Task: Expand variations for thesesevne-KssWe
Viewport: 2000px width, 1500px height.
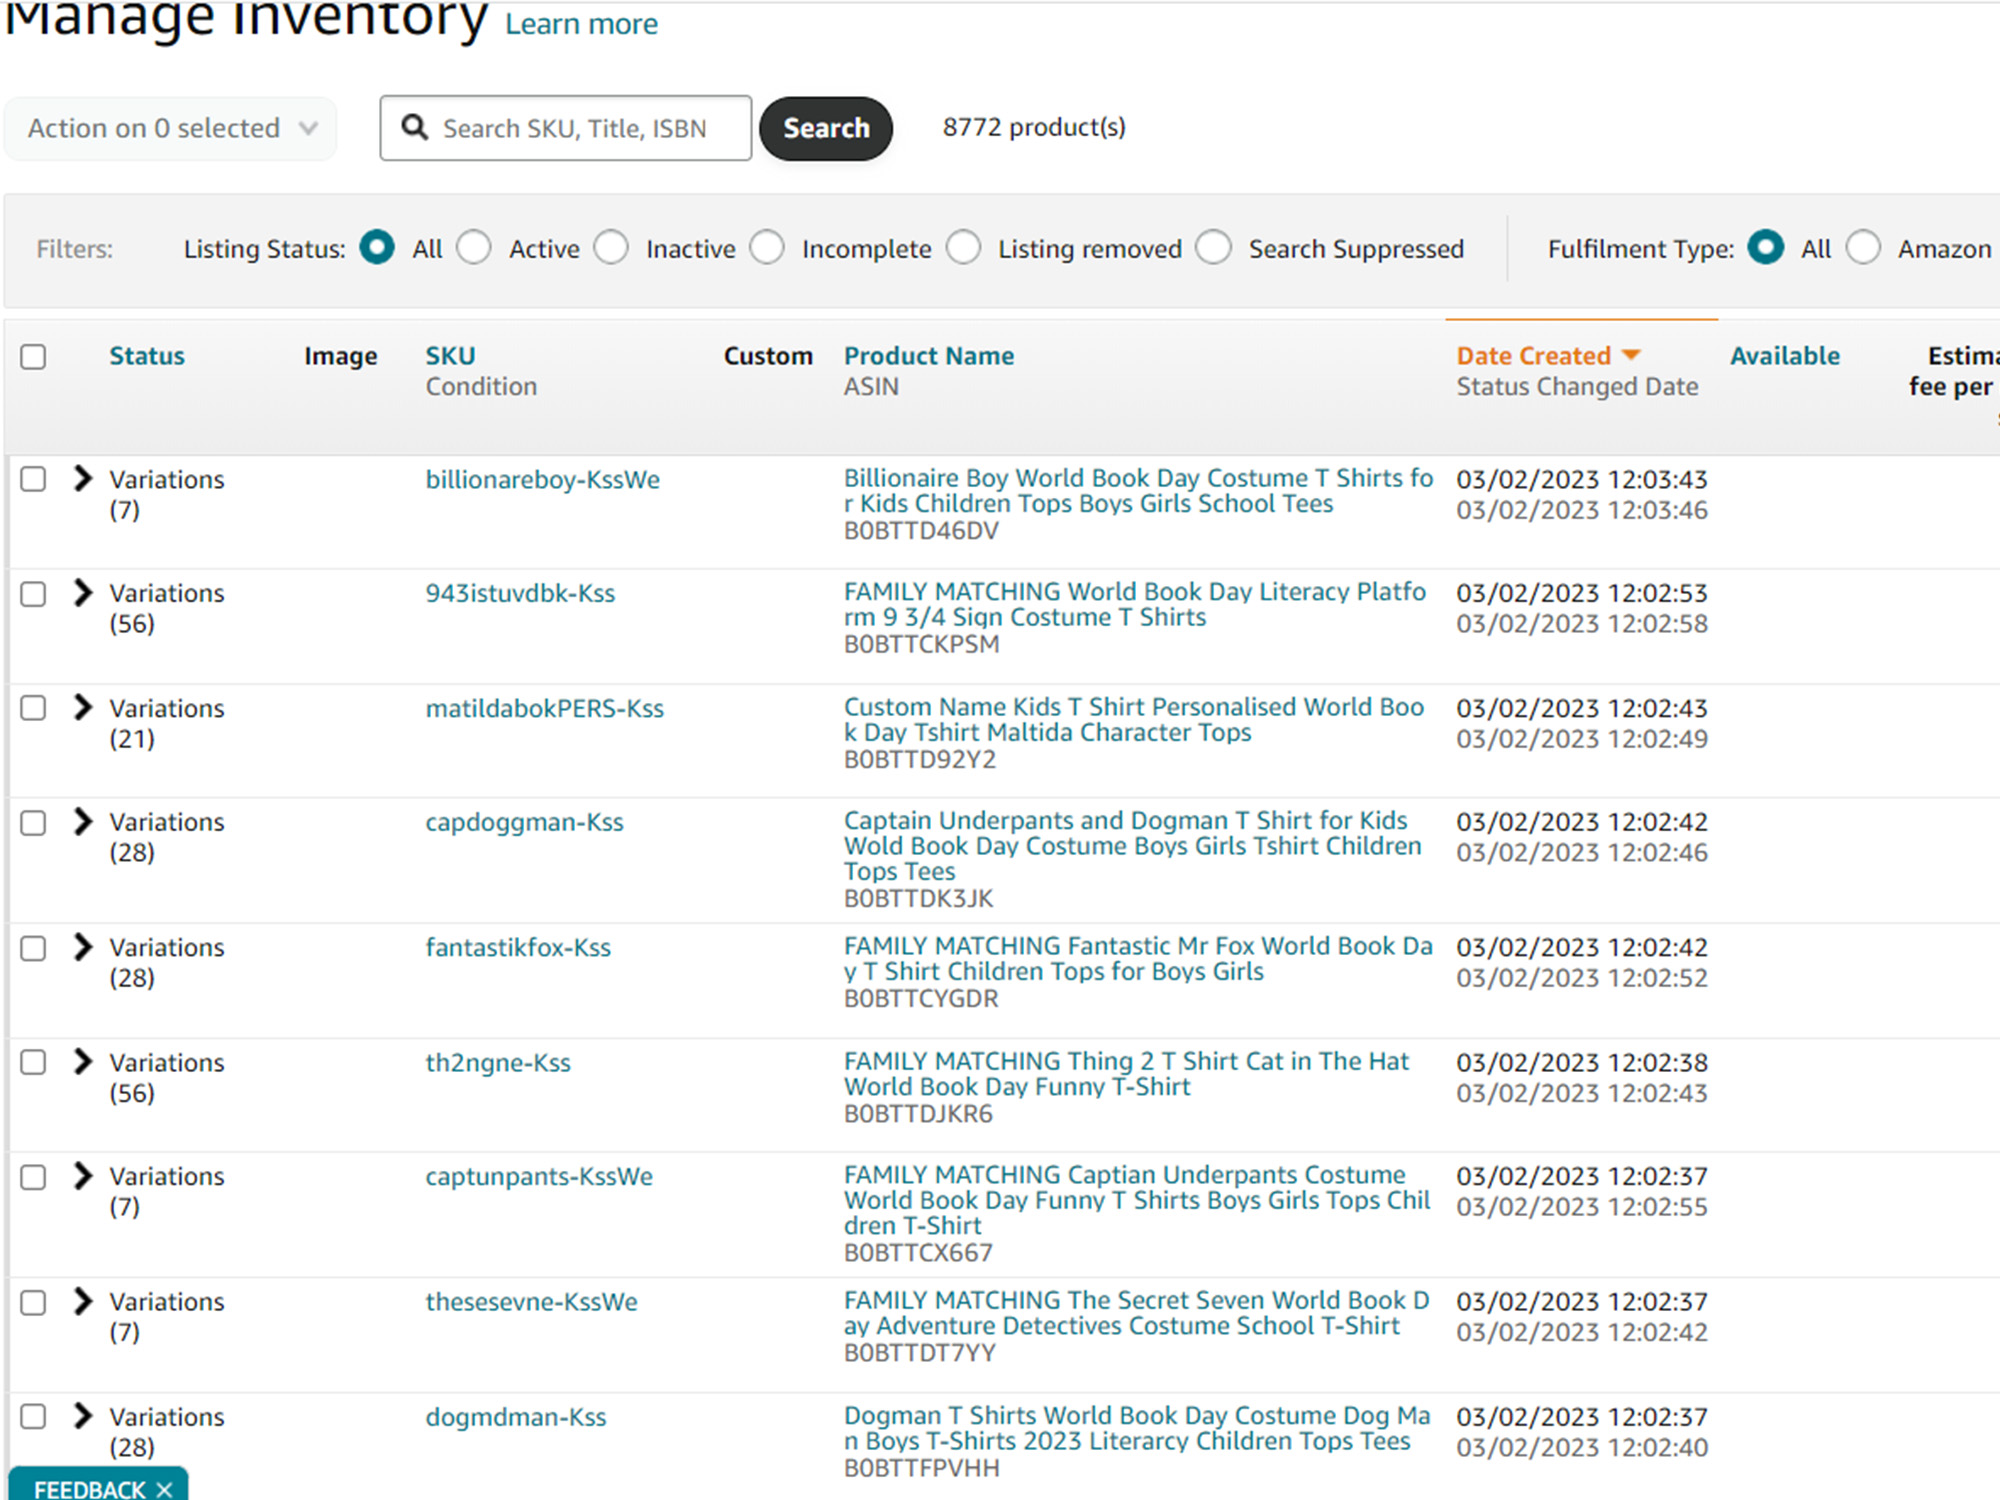Action: pyautogui.click(x=83, y=1301)
